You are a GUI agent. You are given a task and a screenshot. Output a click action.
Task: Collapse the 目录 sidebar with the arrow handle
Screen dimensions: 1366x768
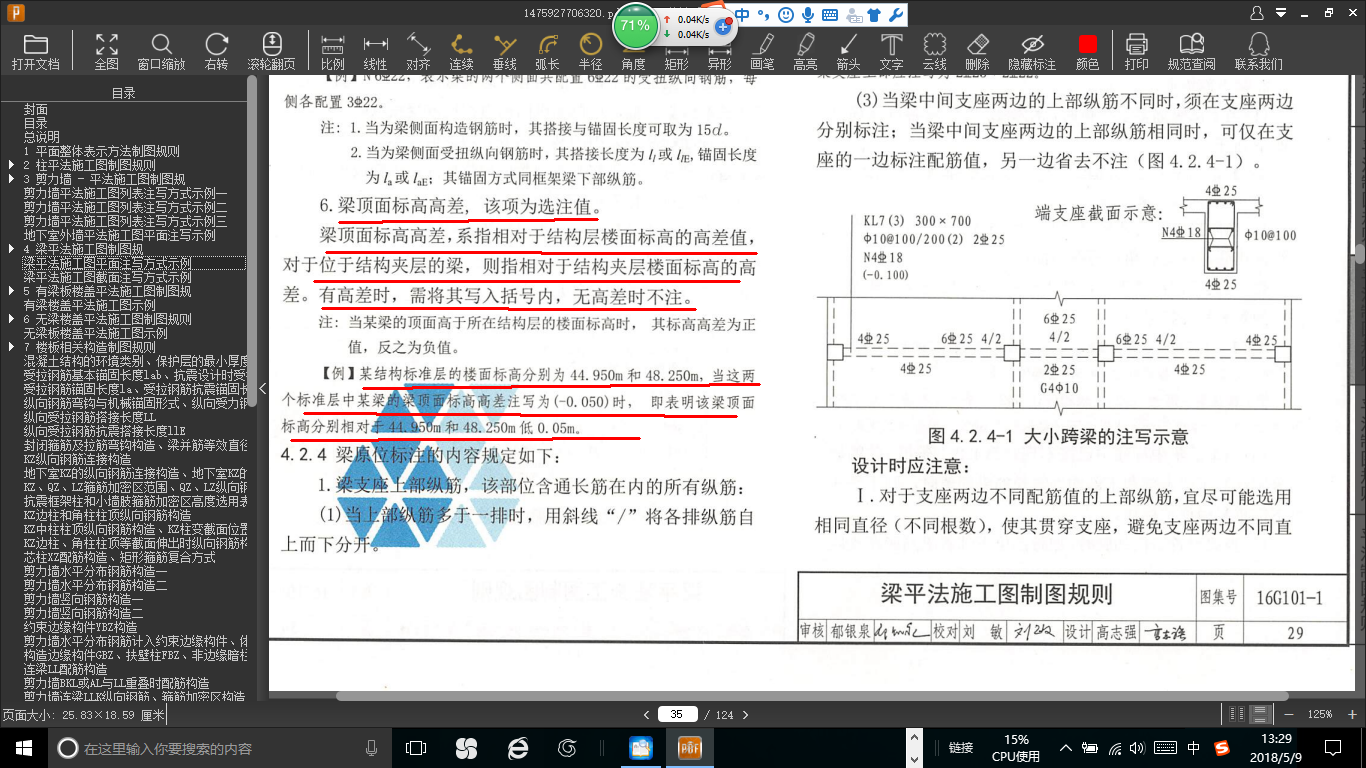pyautogui.click(x=263, y=388)
